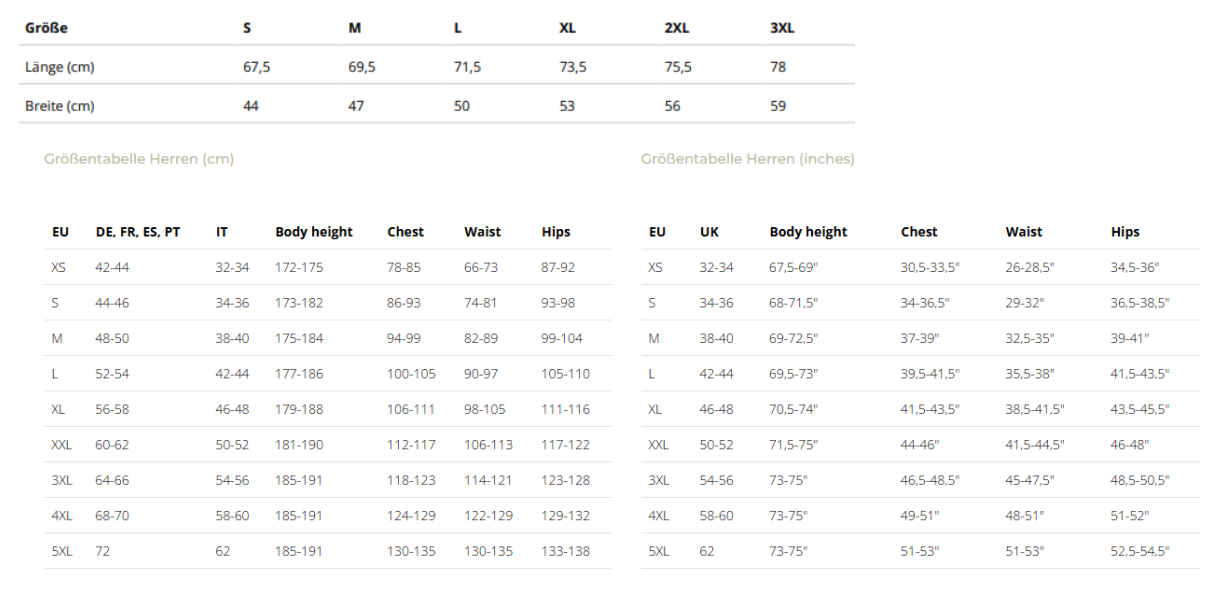Click the "64-66" DE size cell
Image resolution: width=1206 pixels, height=605 pixels.
point(112,480)
